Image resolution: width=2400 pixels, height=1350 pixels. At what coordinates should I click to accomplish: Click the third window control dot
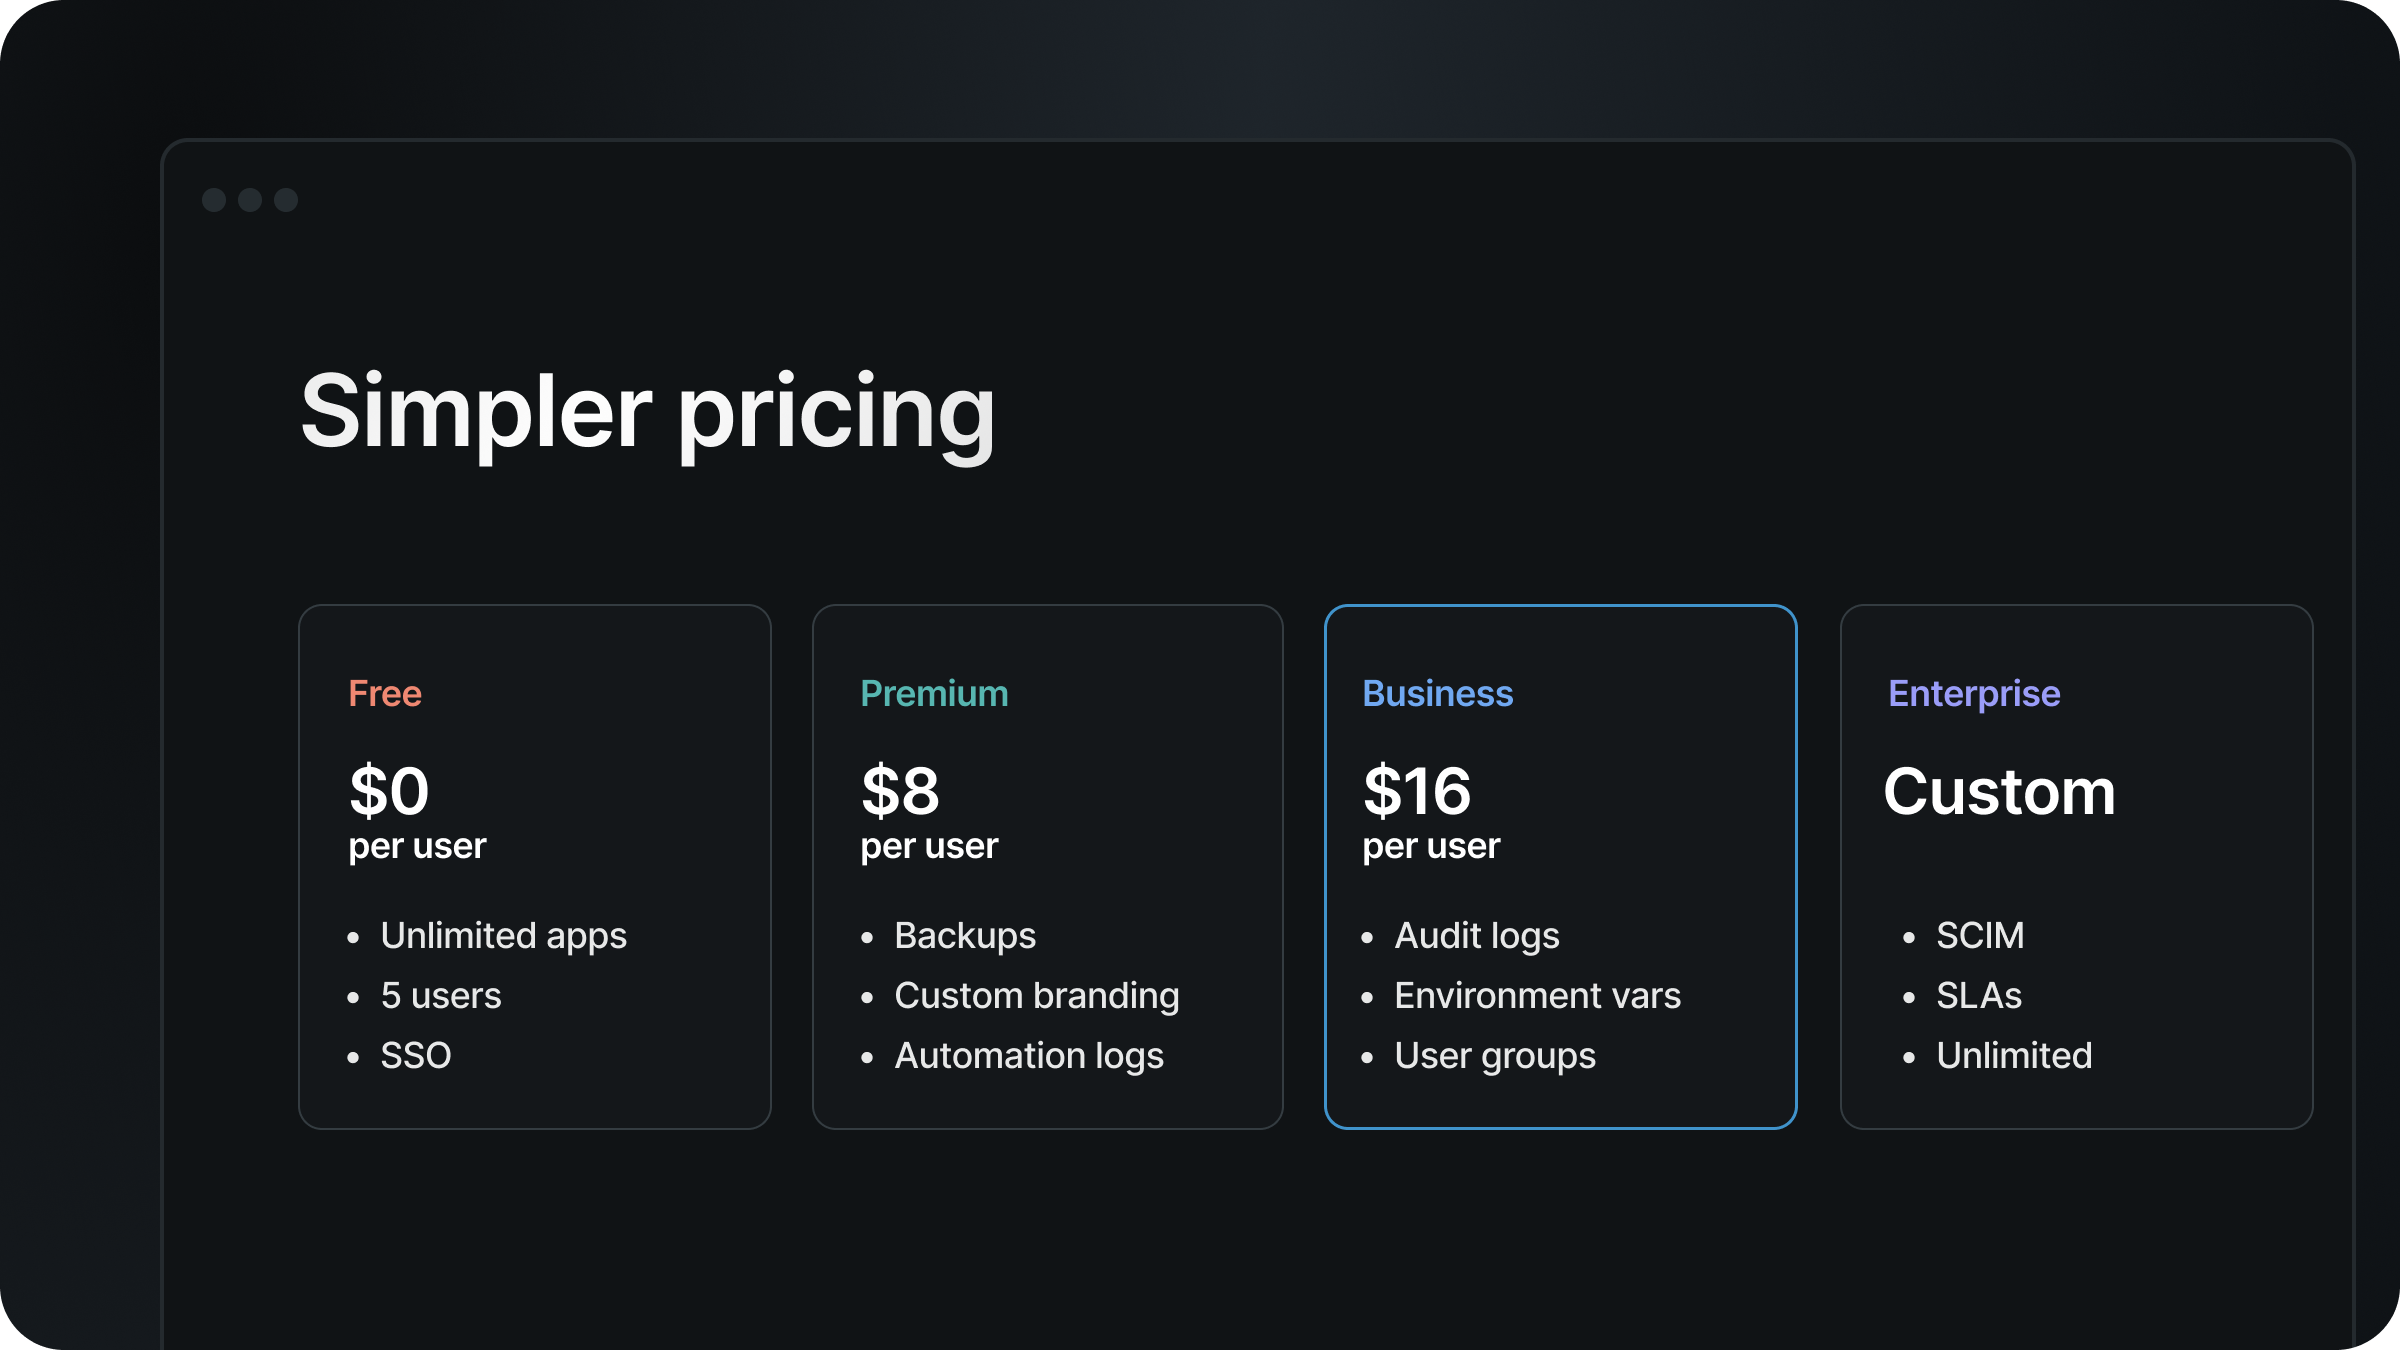pos(287,199)
